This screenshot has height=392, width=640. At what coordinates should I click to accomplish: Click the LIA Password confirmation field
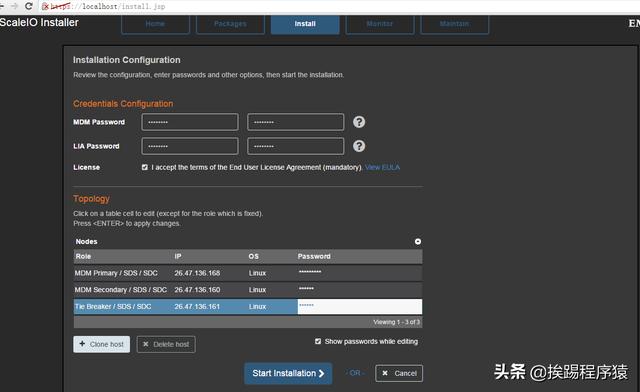pyautogui.click(x=296, y=146)
